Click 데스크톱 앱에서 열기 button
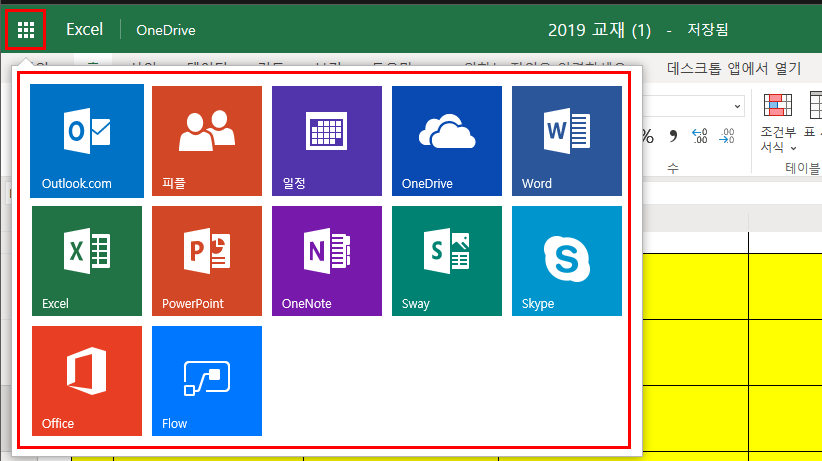Image resolution: width=822 pixels, height=461 pixels. (734, 68)
